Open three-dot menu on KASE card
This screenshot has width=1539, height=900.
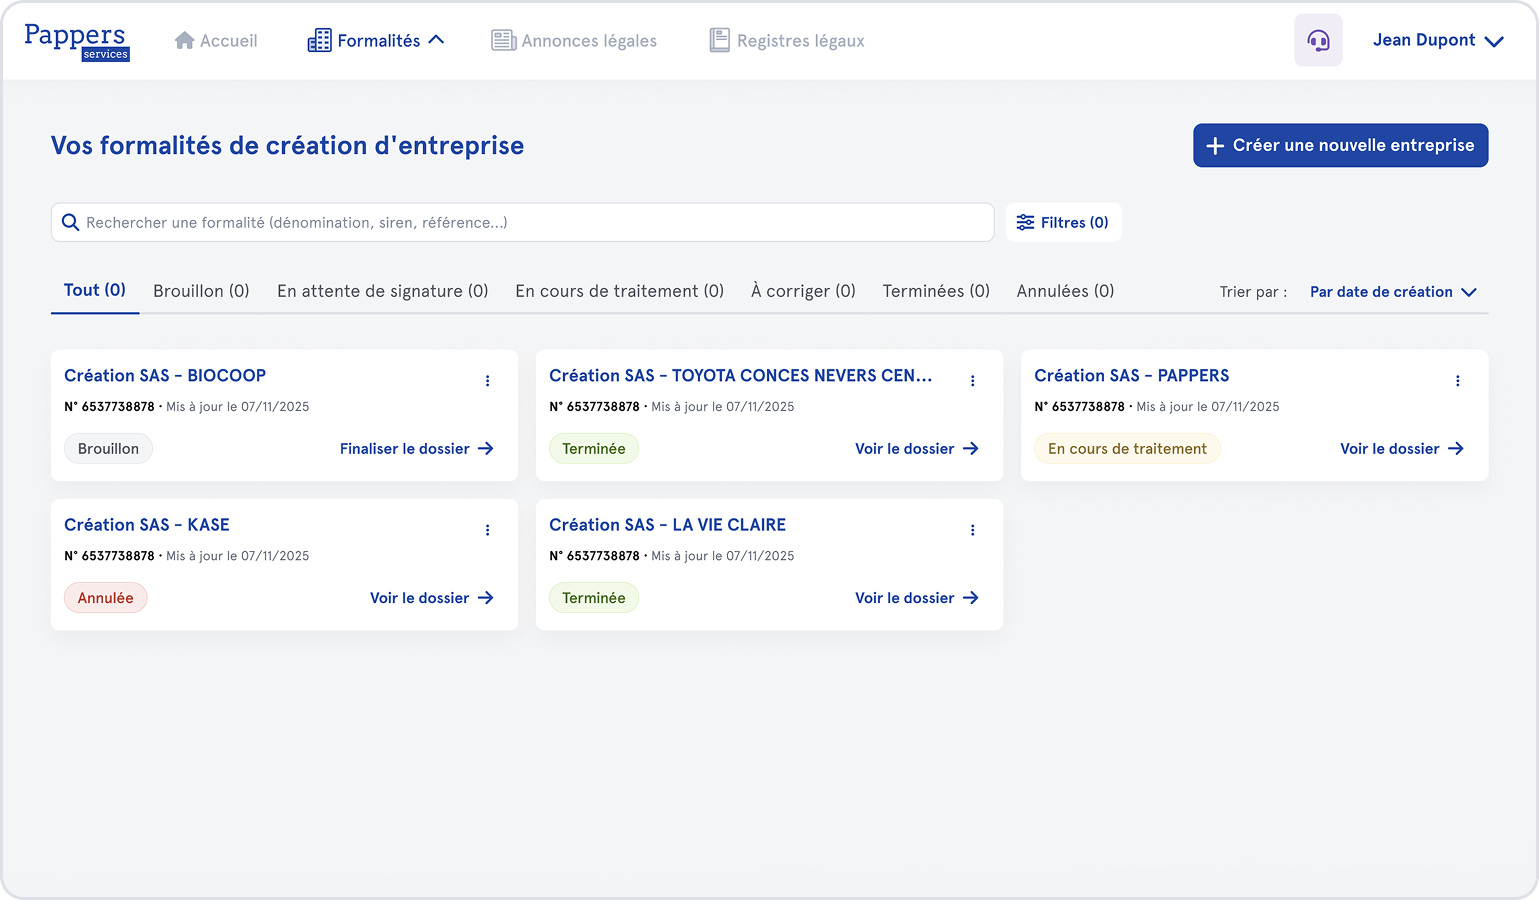(x=488, y=530)
